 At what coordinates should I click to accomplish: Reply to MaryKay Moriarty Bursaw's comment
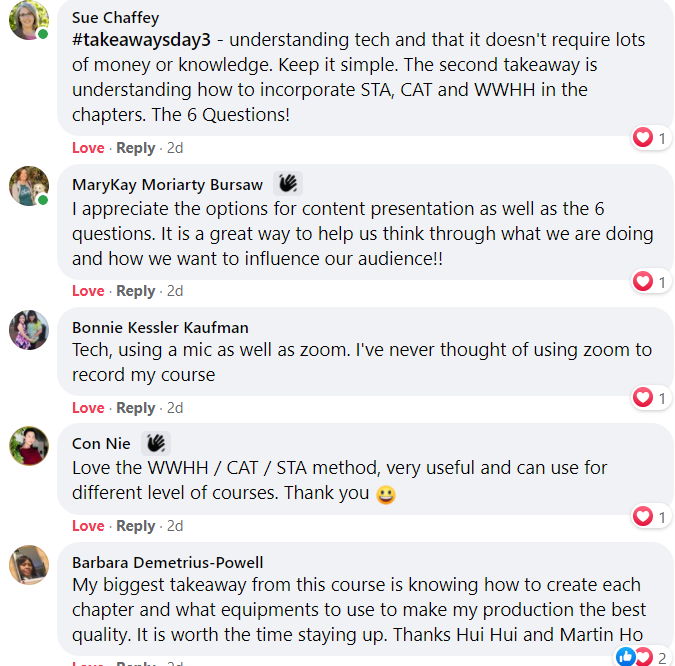(x=135, y=291)
